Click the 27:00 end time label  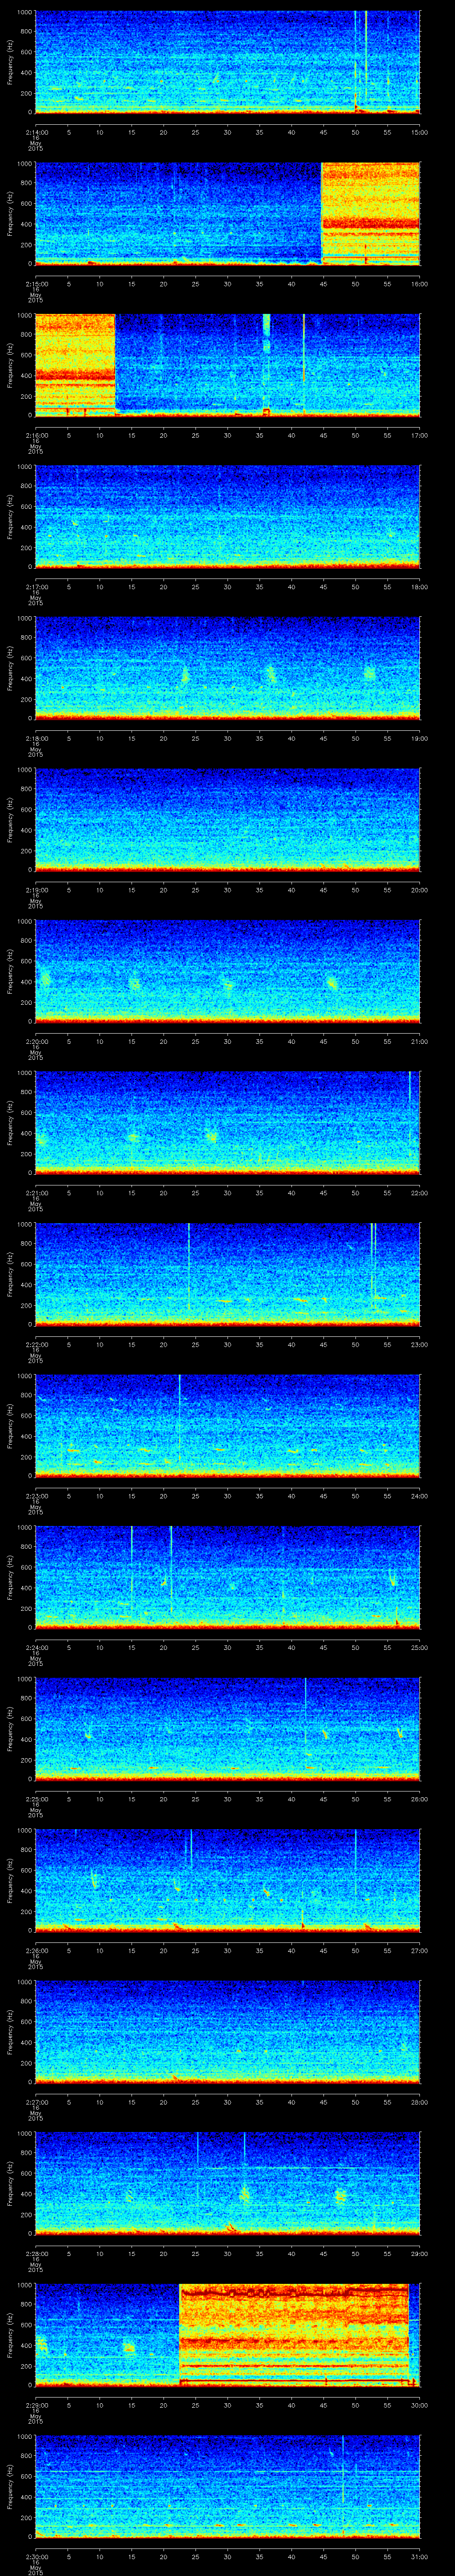coord(419,1950)
